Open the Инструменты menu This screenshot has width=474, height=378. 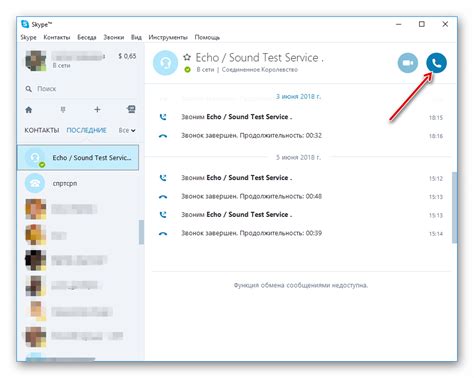coord(168,37)
